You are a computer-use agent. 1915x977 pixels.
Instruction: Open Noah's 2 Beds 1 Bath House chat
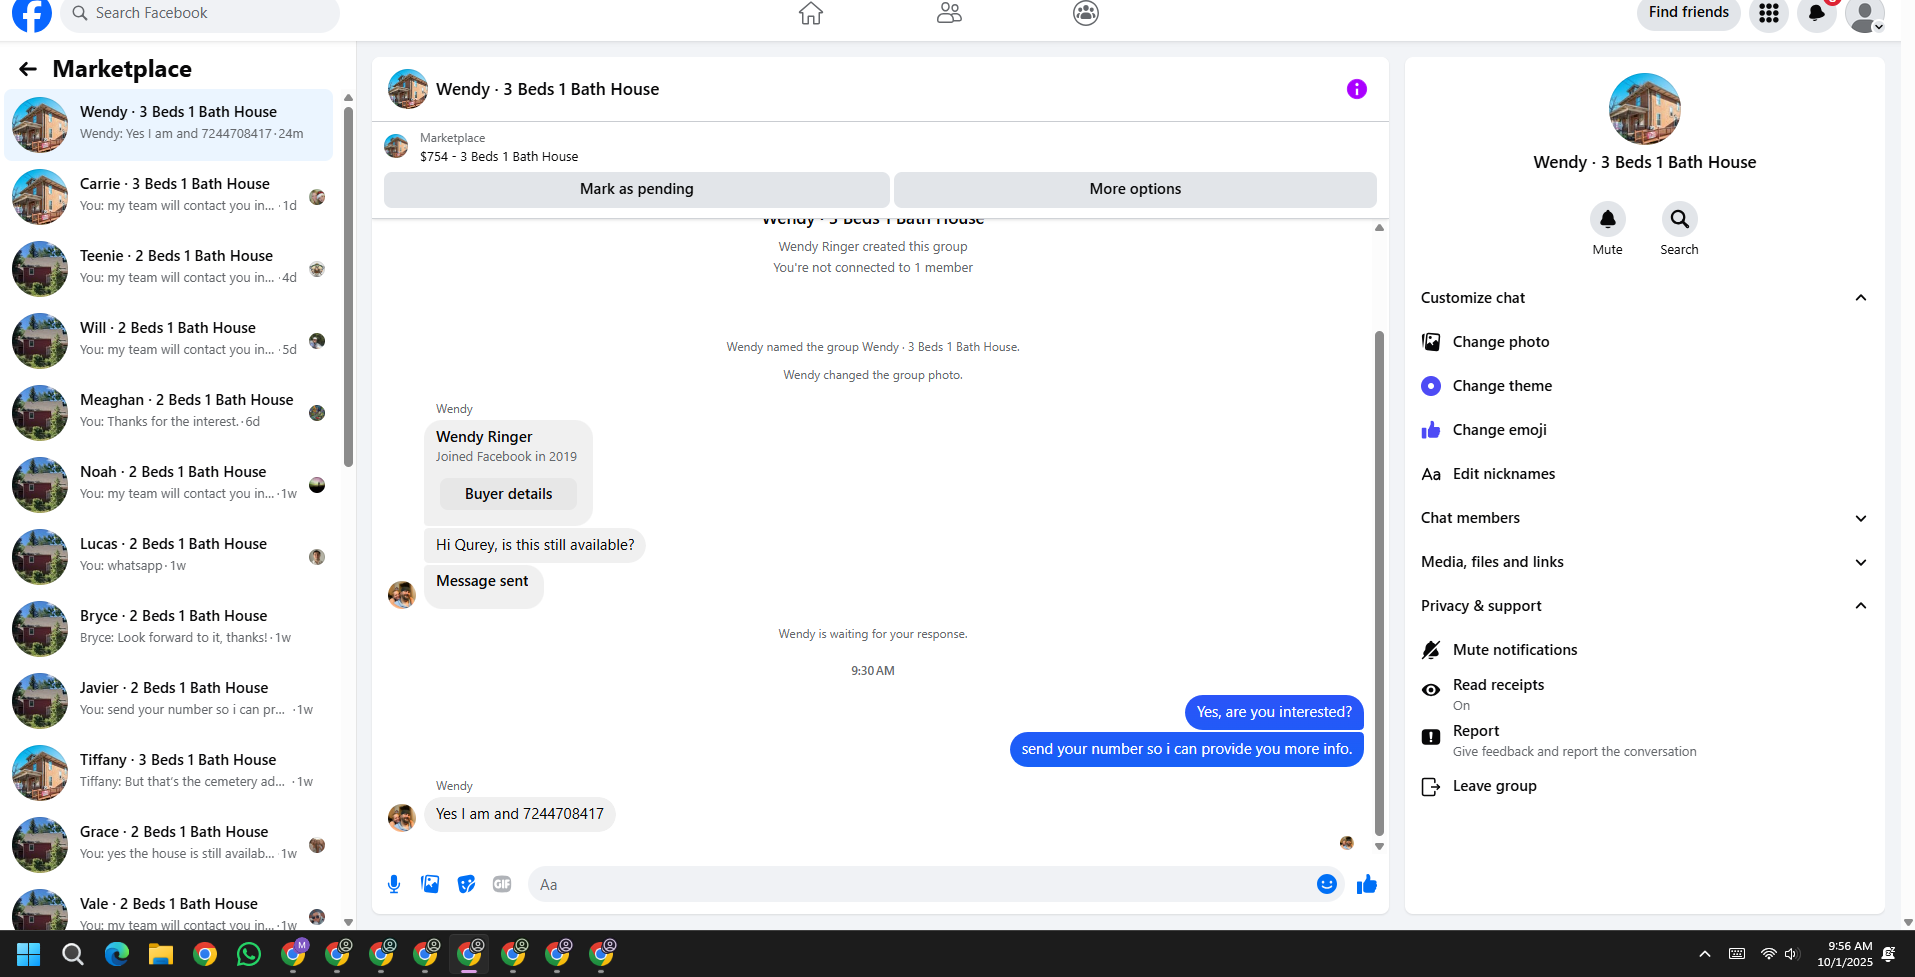168,484
